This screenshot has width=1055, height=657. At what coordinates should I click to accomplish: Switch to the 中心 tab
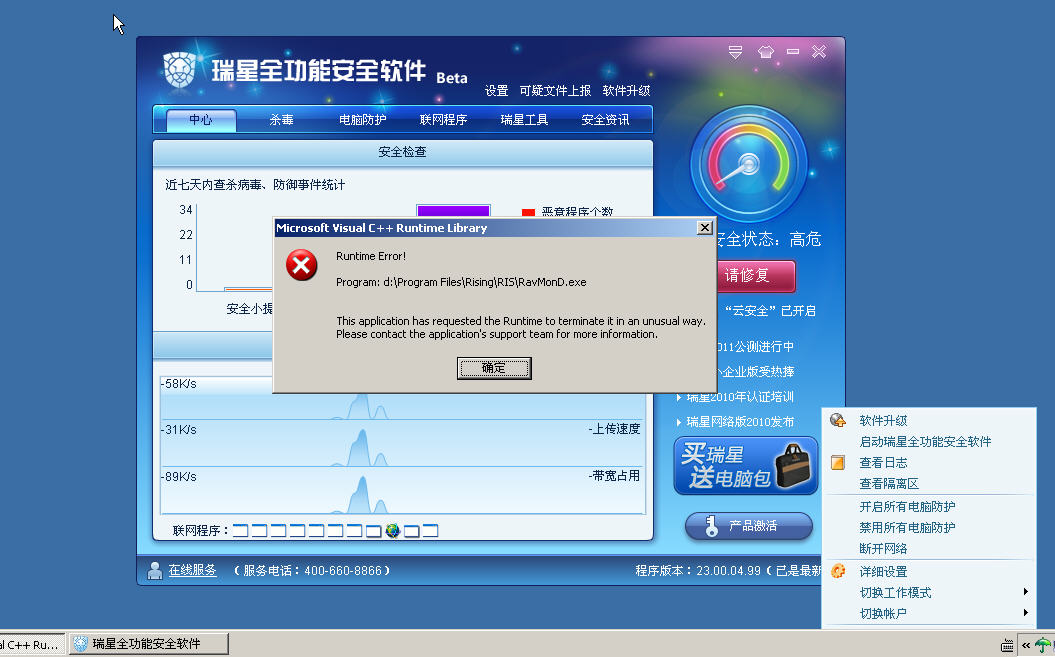201,120
